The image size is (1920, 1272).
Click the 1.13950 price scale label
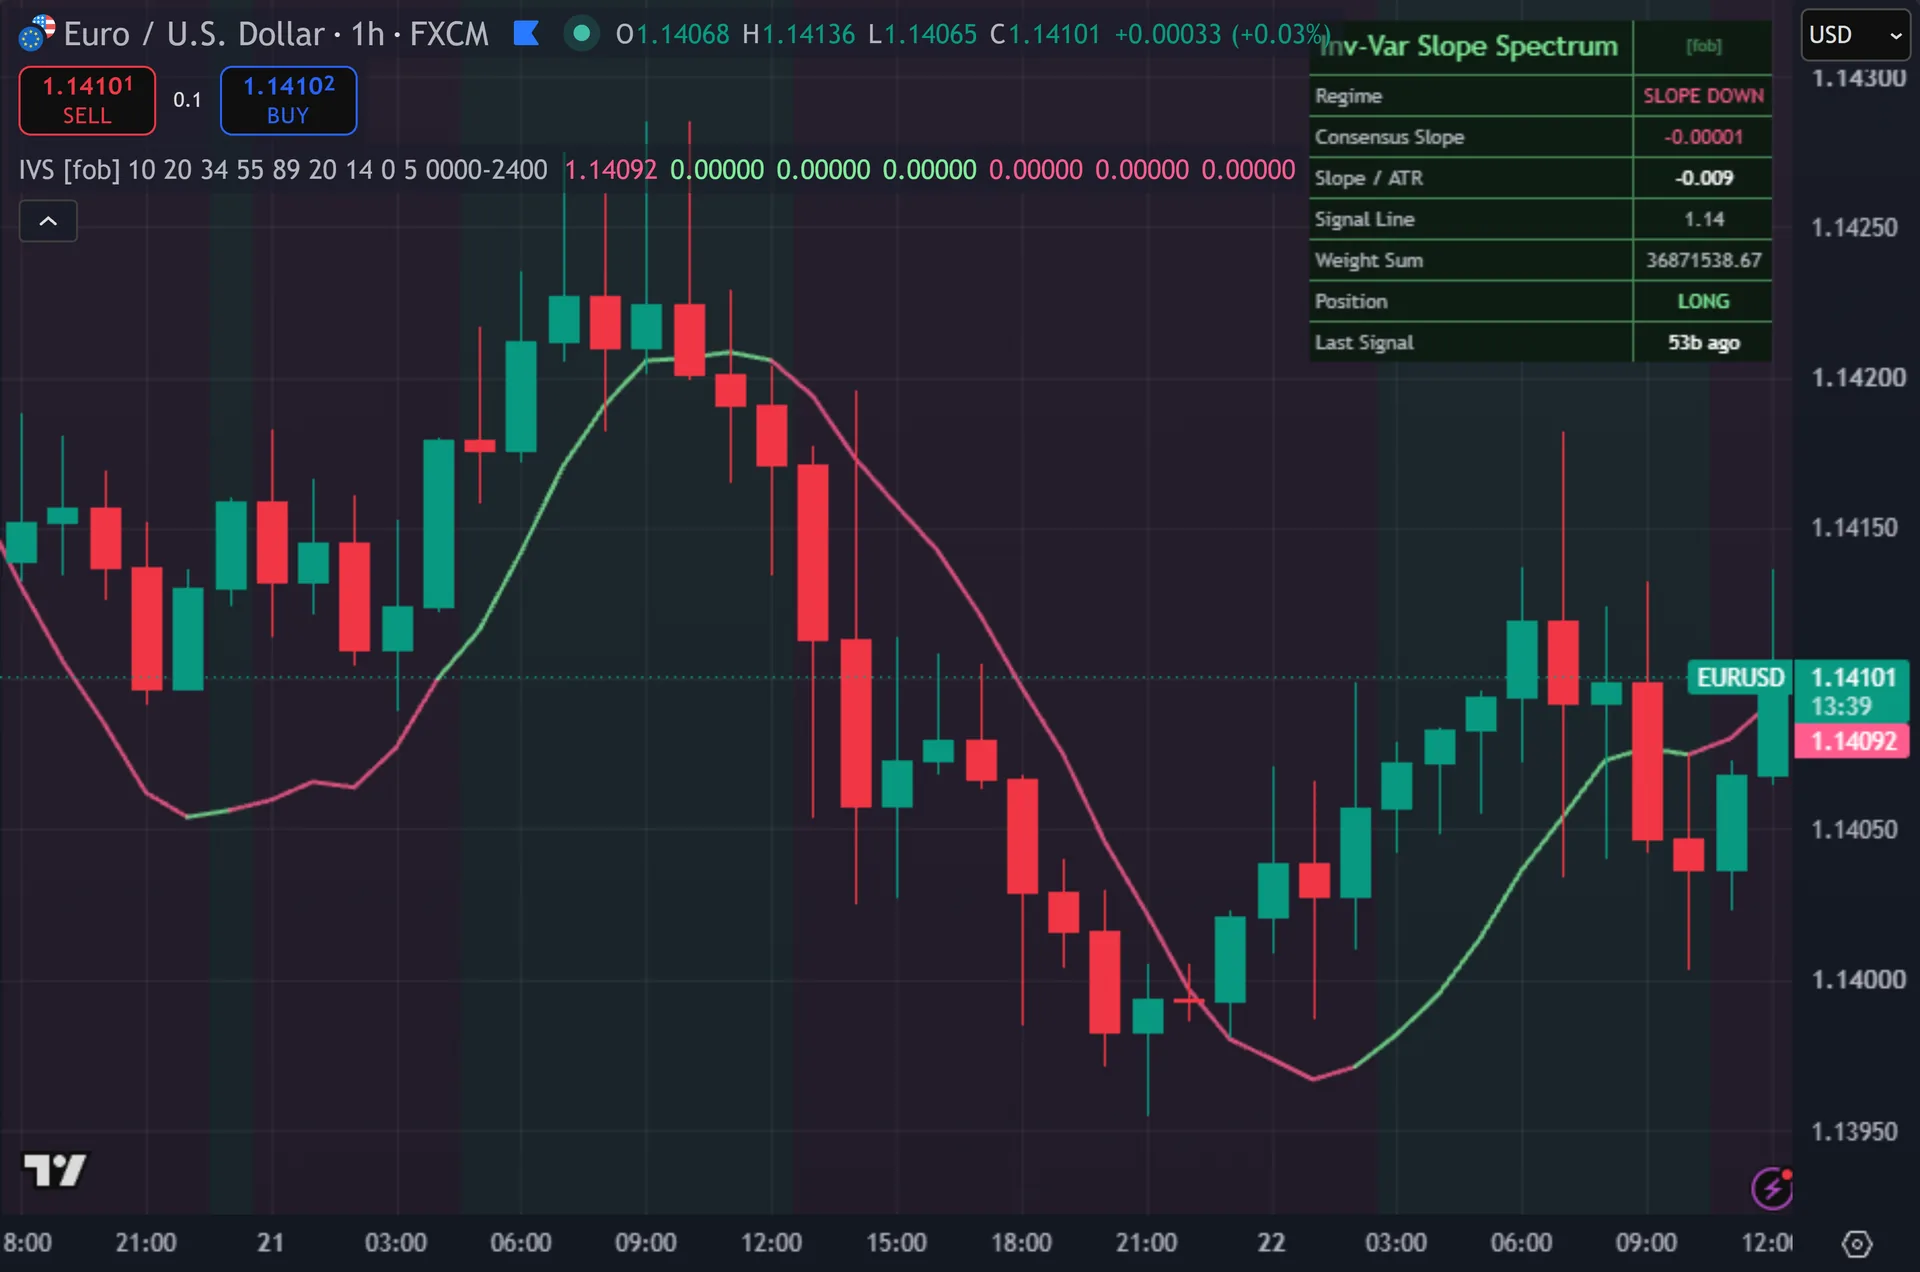point(1854,1131)
